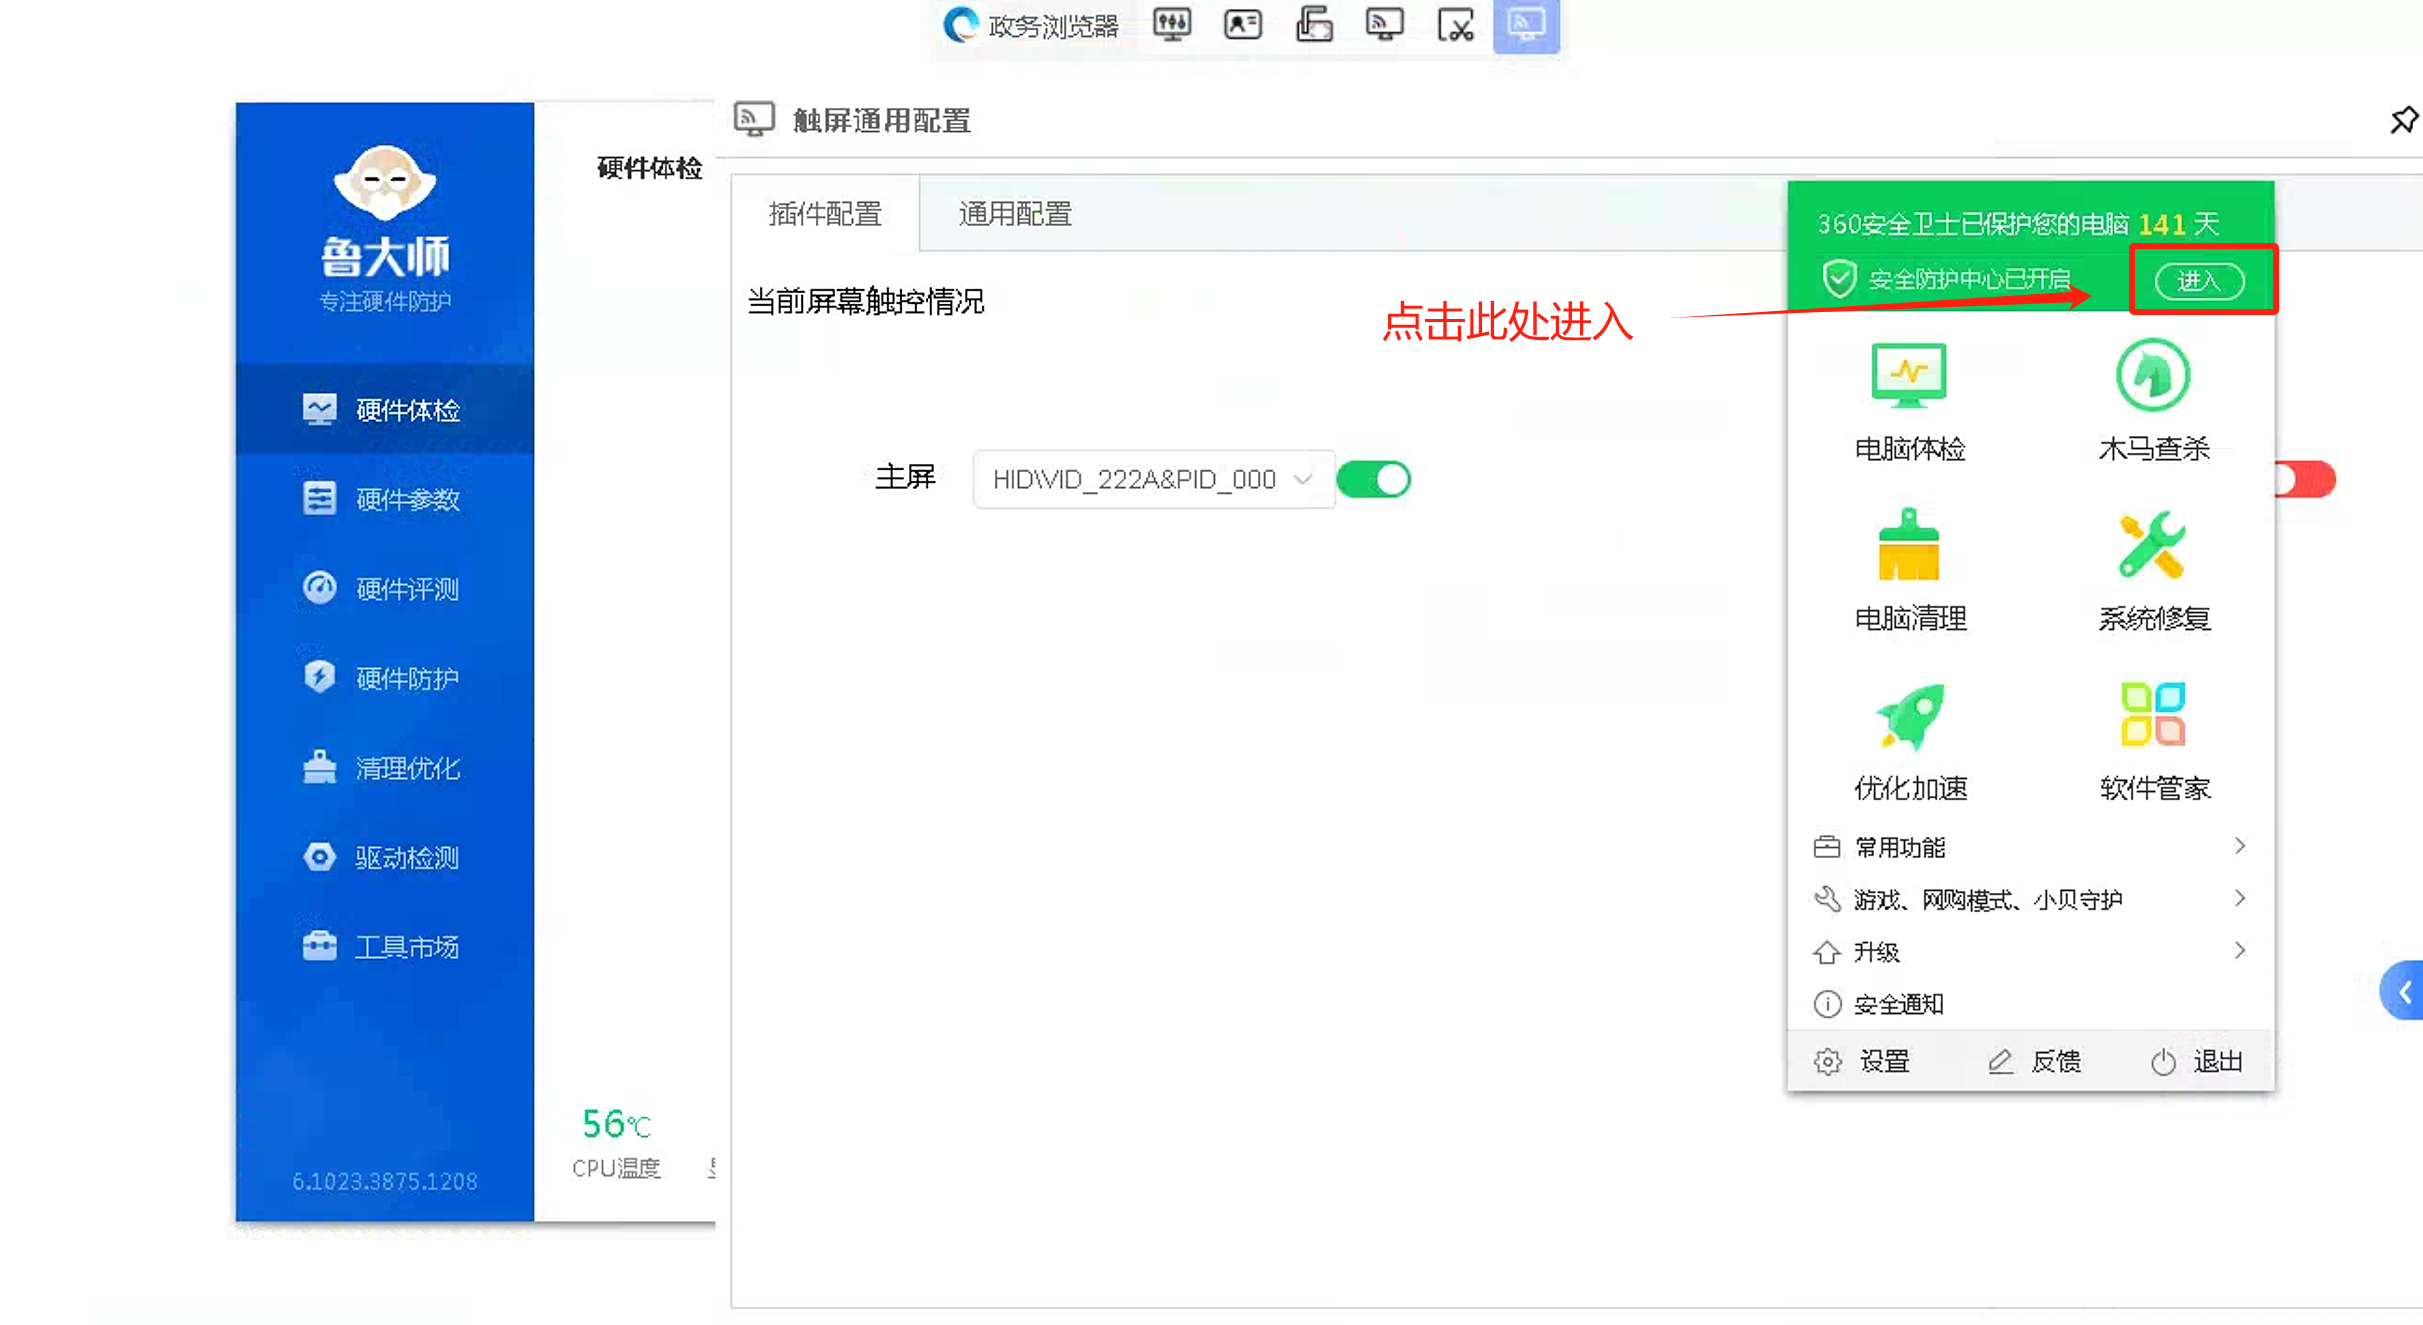Image resolution: width=2423 pixels, height=1325 pixels.
Task: Click the unhighlighted screen cast toolbar icon
Action: [1384, 24]
